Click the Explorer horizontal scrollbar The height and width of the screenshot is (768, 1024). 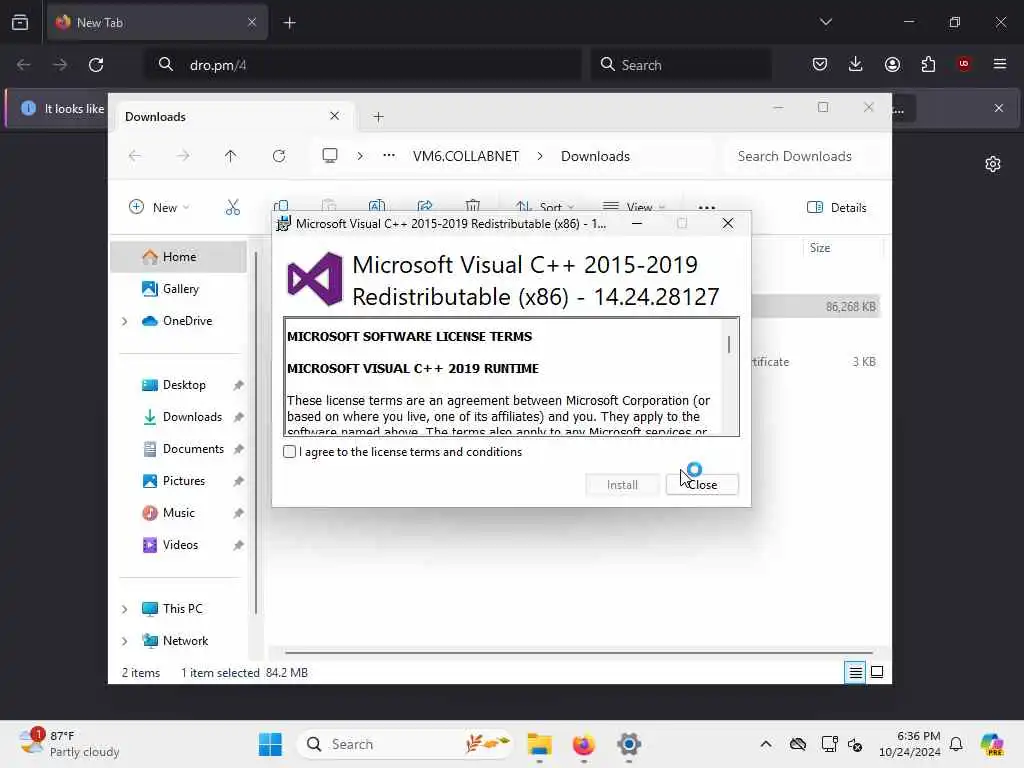pyautogui.click(x=579, y=652)
